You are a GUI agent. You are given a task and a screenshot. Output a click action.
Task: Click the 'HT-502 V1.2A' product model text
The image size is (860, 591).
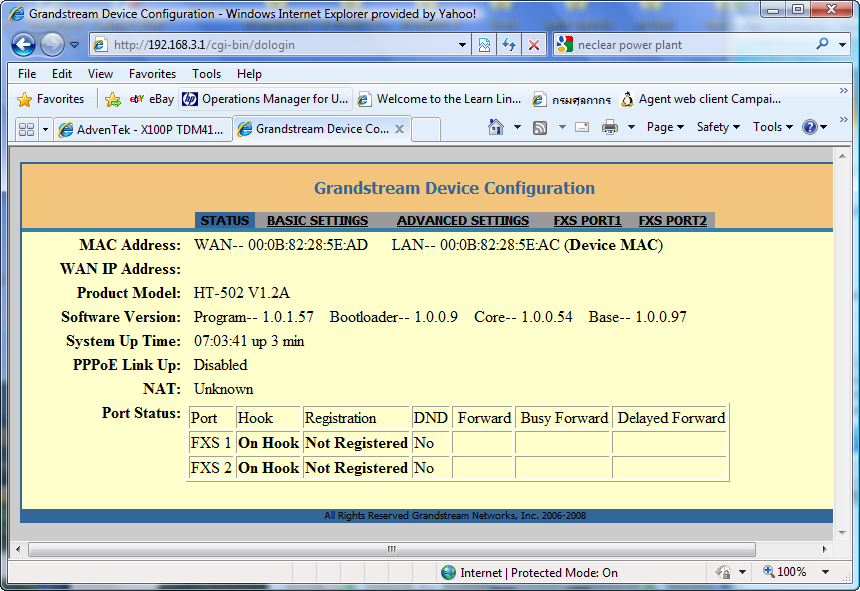(x=241, y=293)
